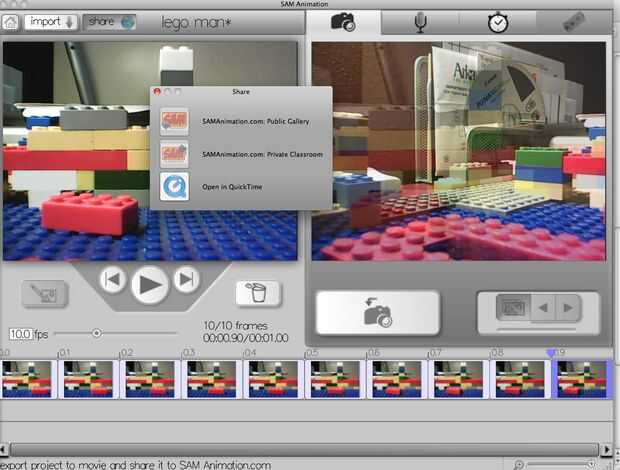
Task: Delete frame with the trash button
Action: (x=258, y=293)
